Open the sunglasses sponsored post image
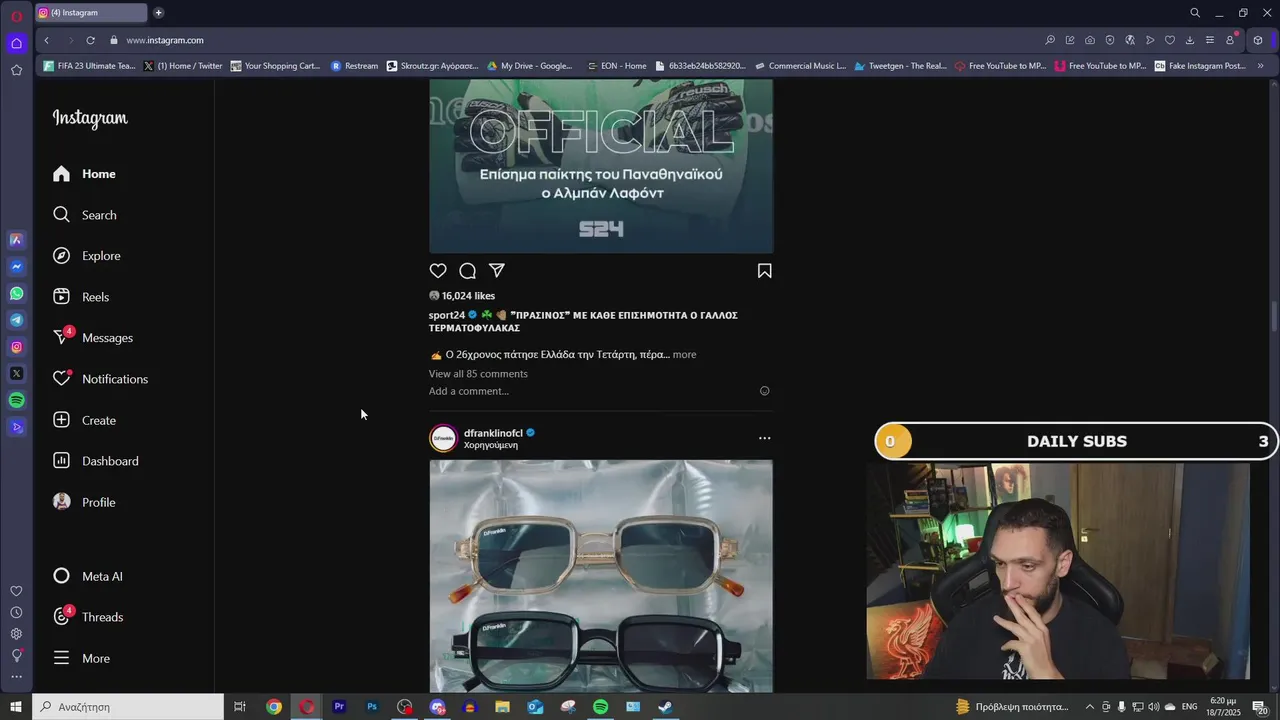Viewport: 1280px width, 720px height. [601, 576]
